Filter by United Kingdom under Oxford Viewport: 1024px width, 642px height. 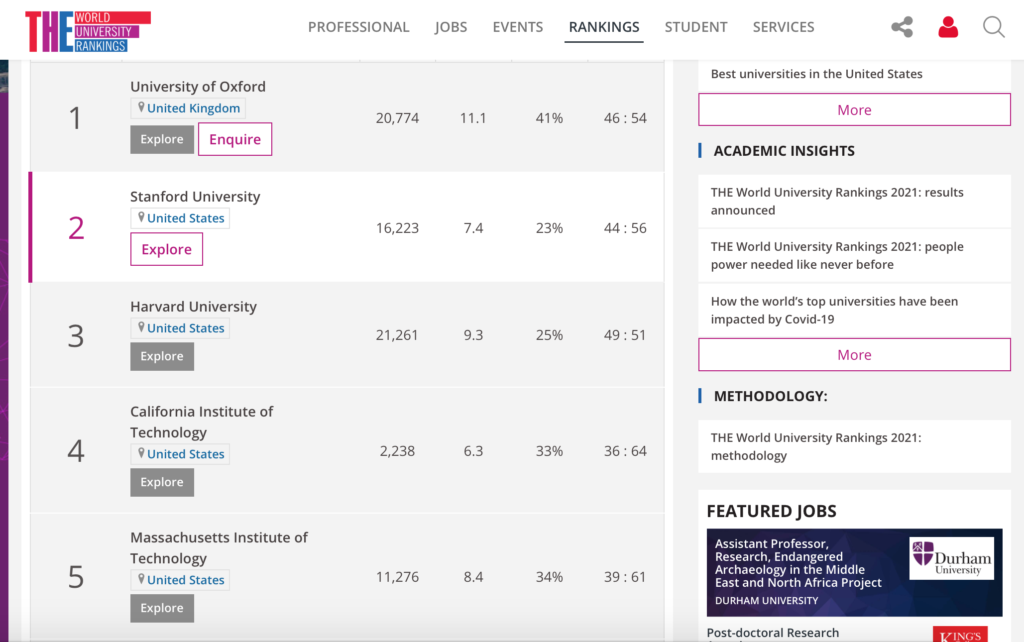[x=188, y=108]
